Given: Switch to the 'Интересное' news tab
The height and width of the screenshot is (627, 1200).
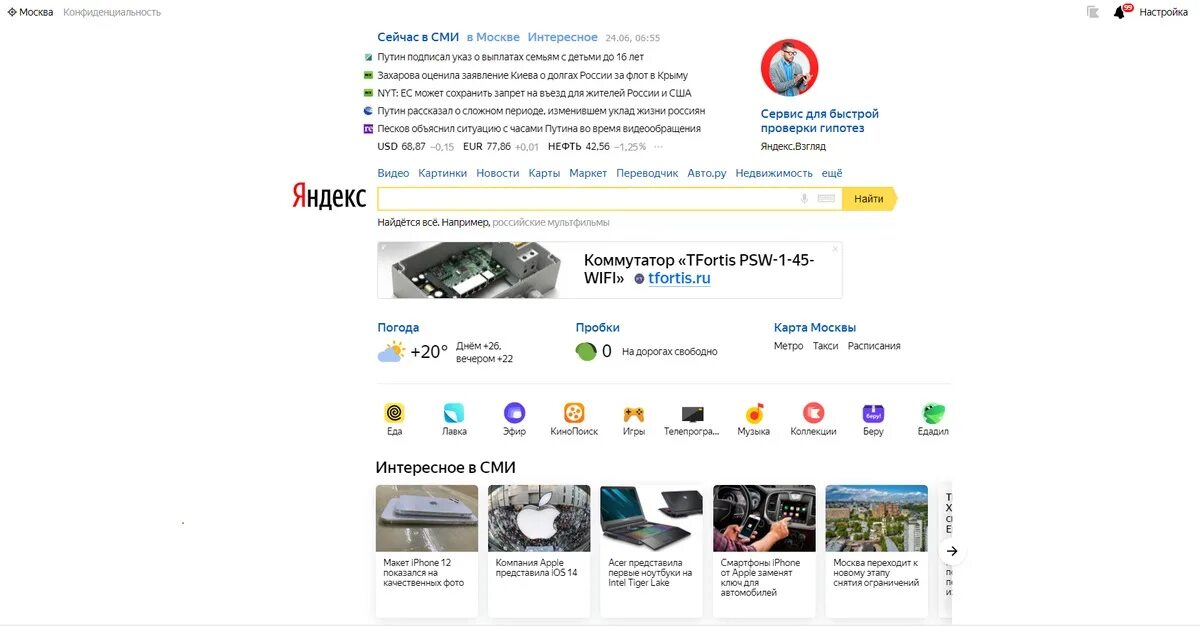Looking at the screenshot, I should (563, 37).
